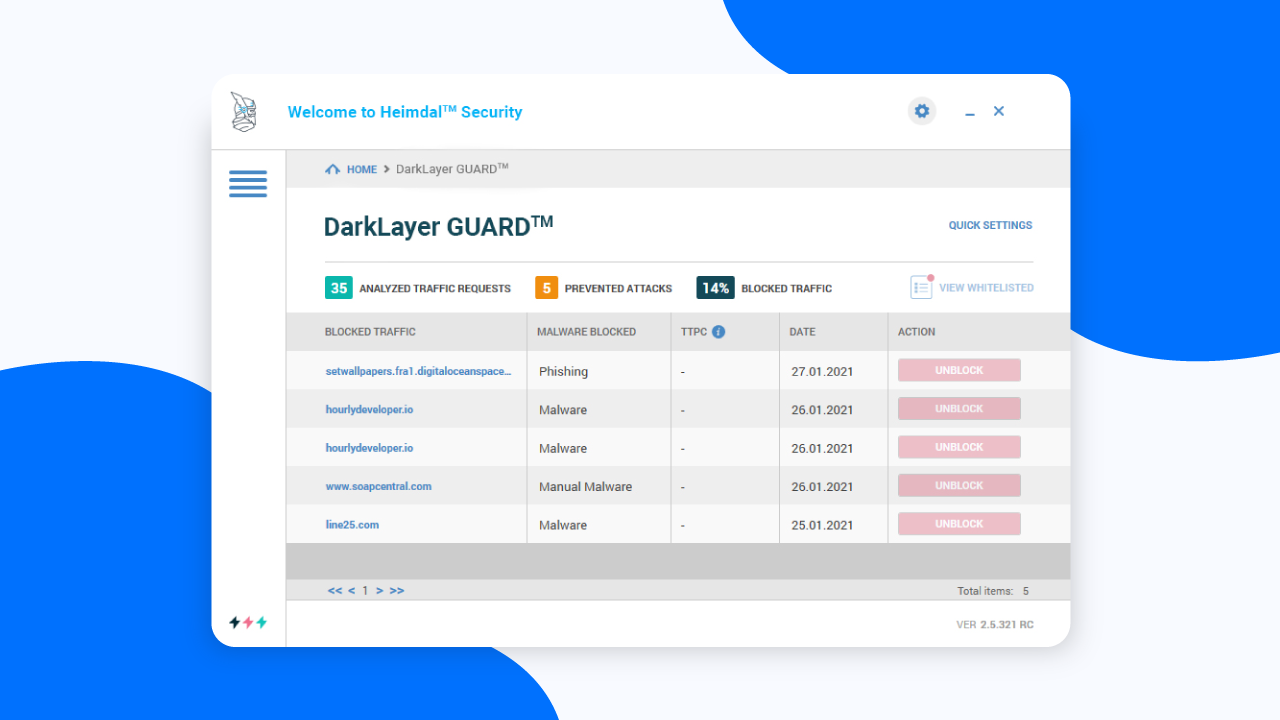
Task: Click the ANALYZED TRAFFIC REQUESTS label
Action: (x=435, y=289)
